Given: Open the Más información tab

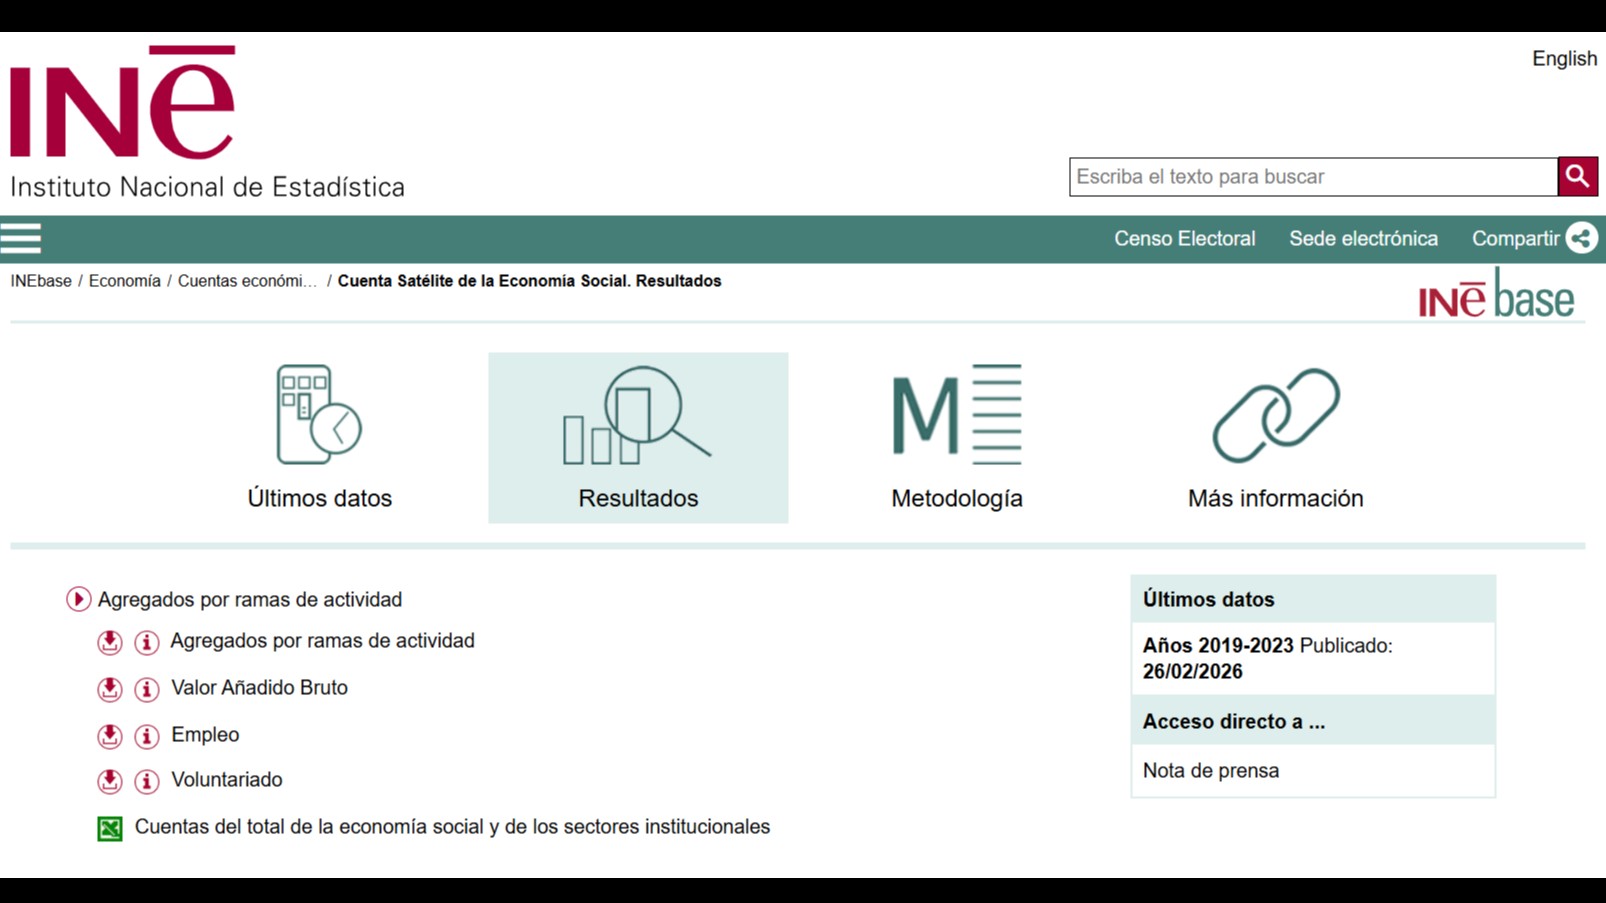Looking at the screenshot, I should point(1275,438).
